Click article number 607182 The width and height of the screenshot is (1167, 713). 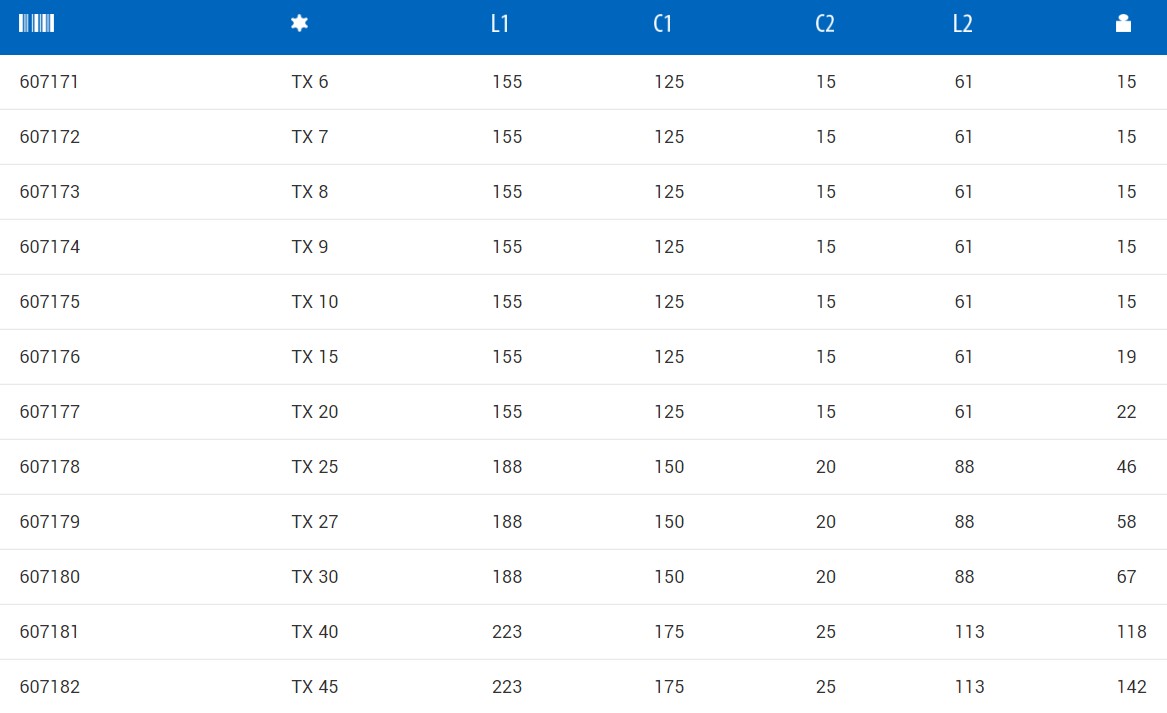(x=49, y=687)
